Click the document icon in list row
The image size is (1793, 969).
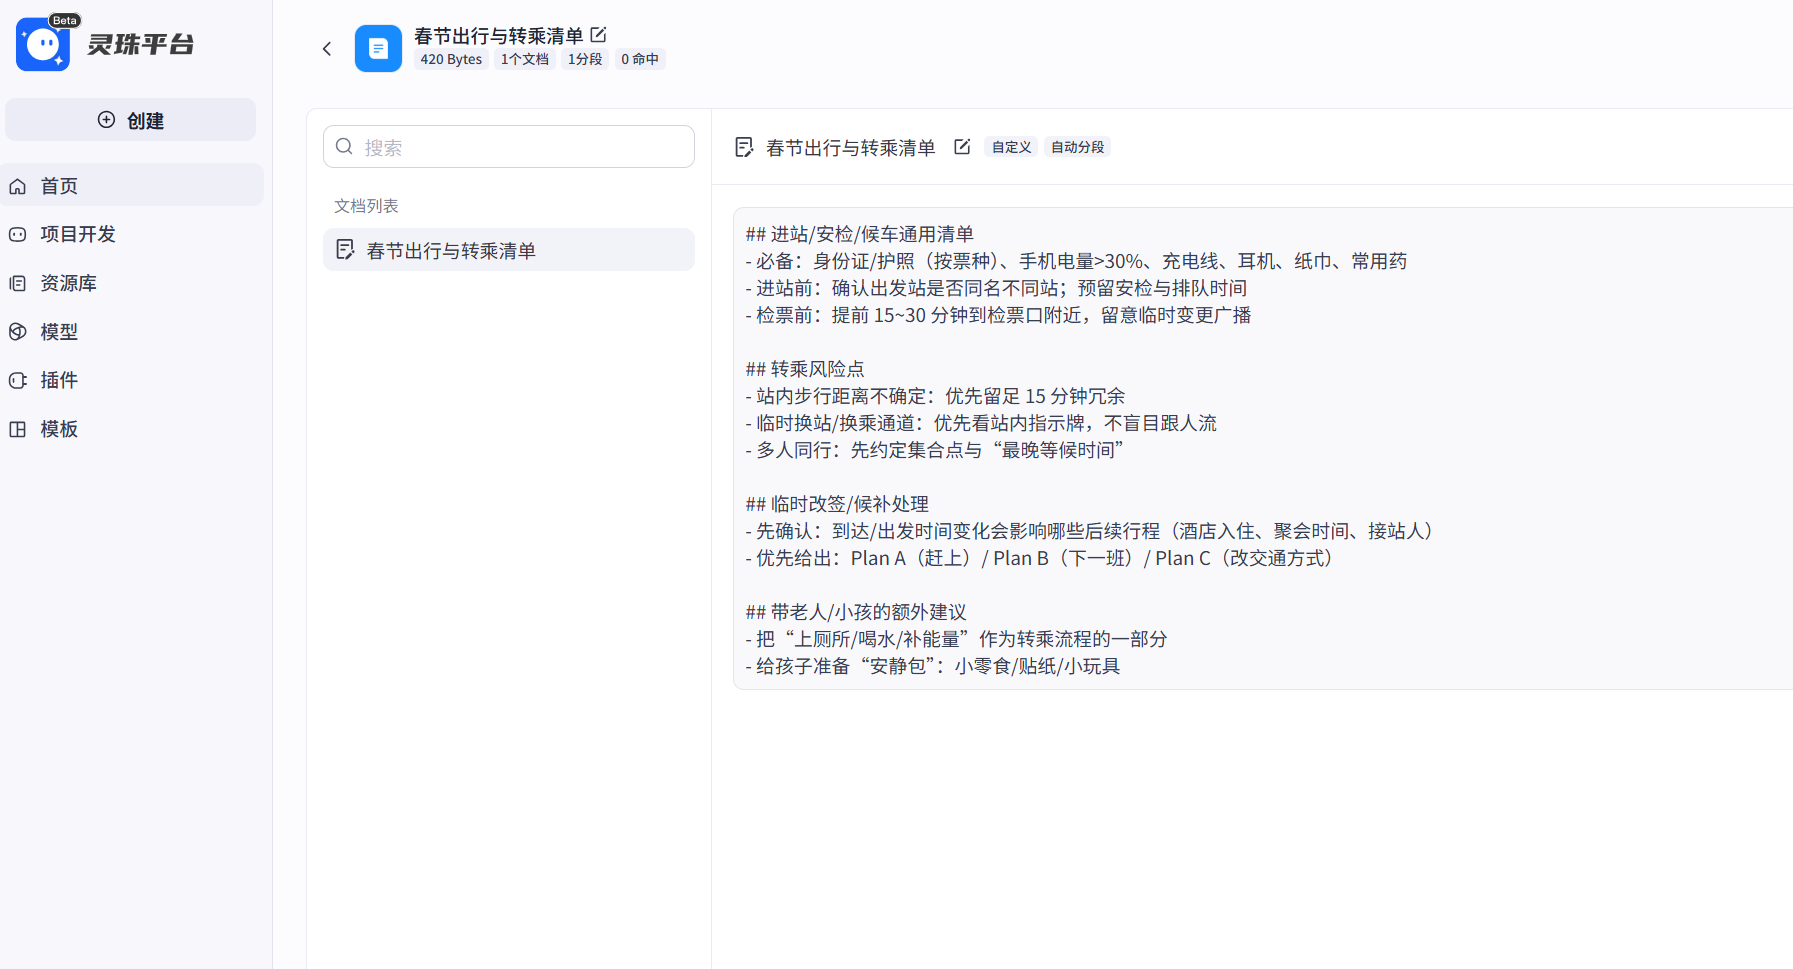[345, 250]
